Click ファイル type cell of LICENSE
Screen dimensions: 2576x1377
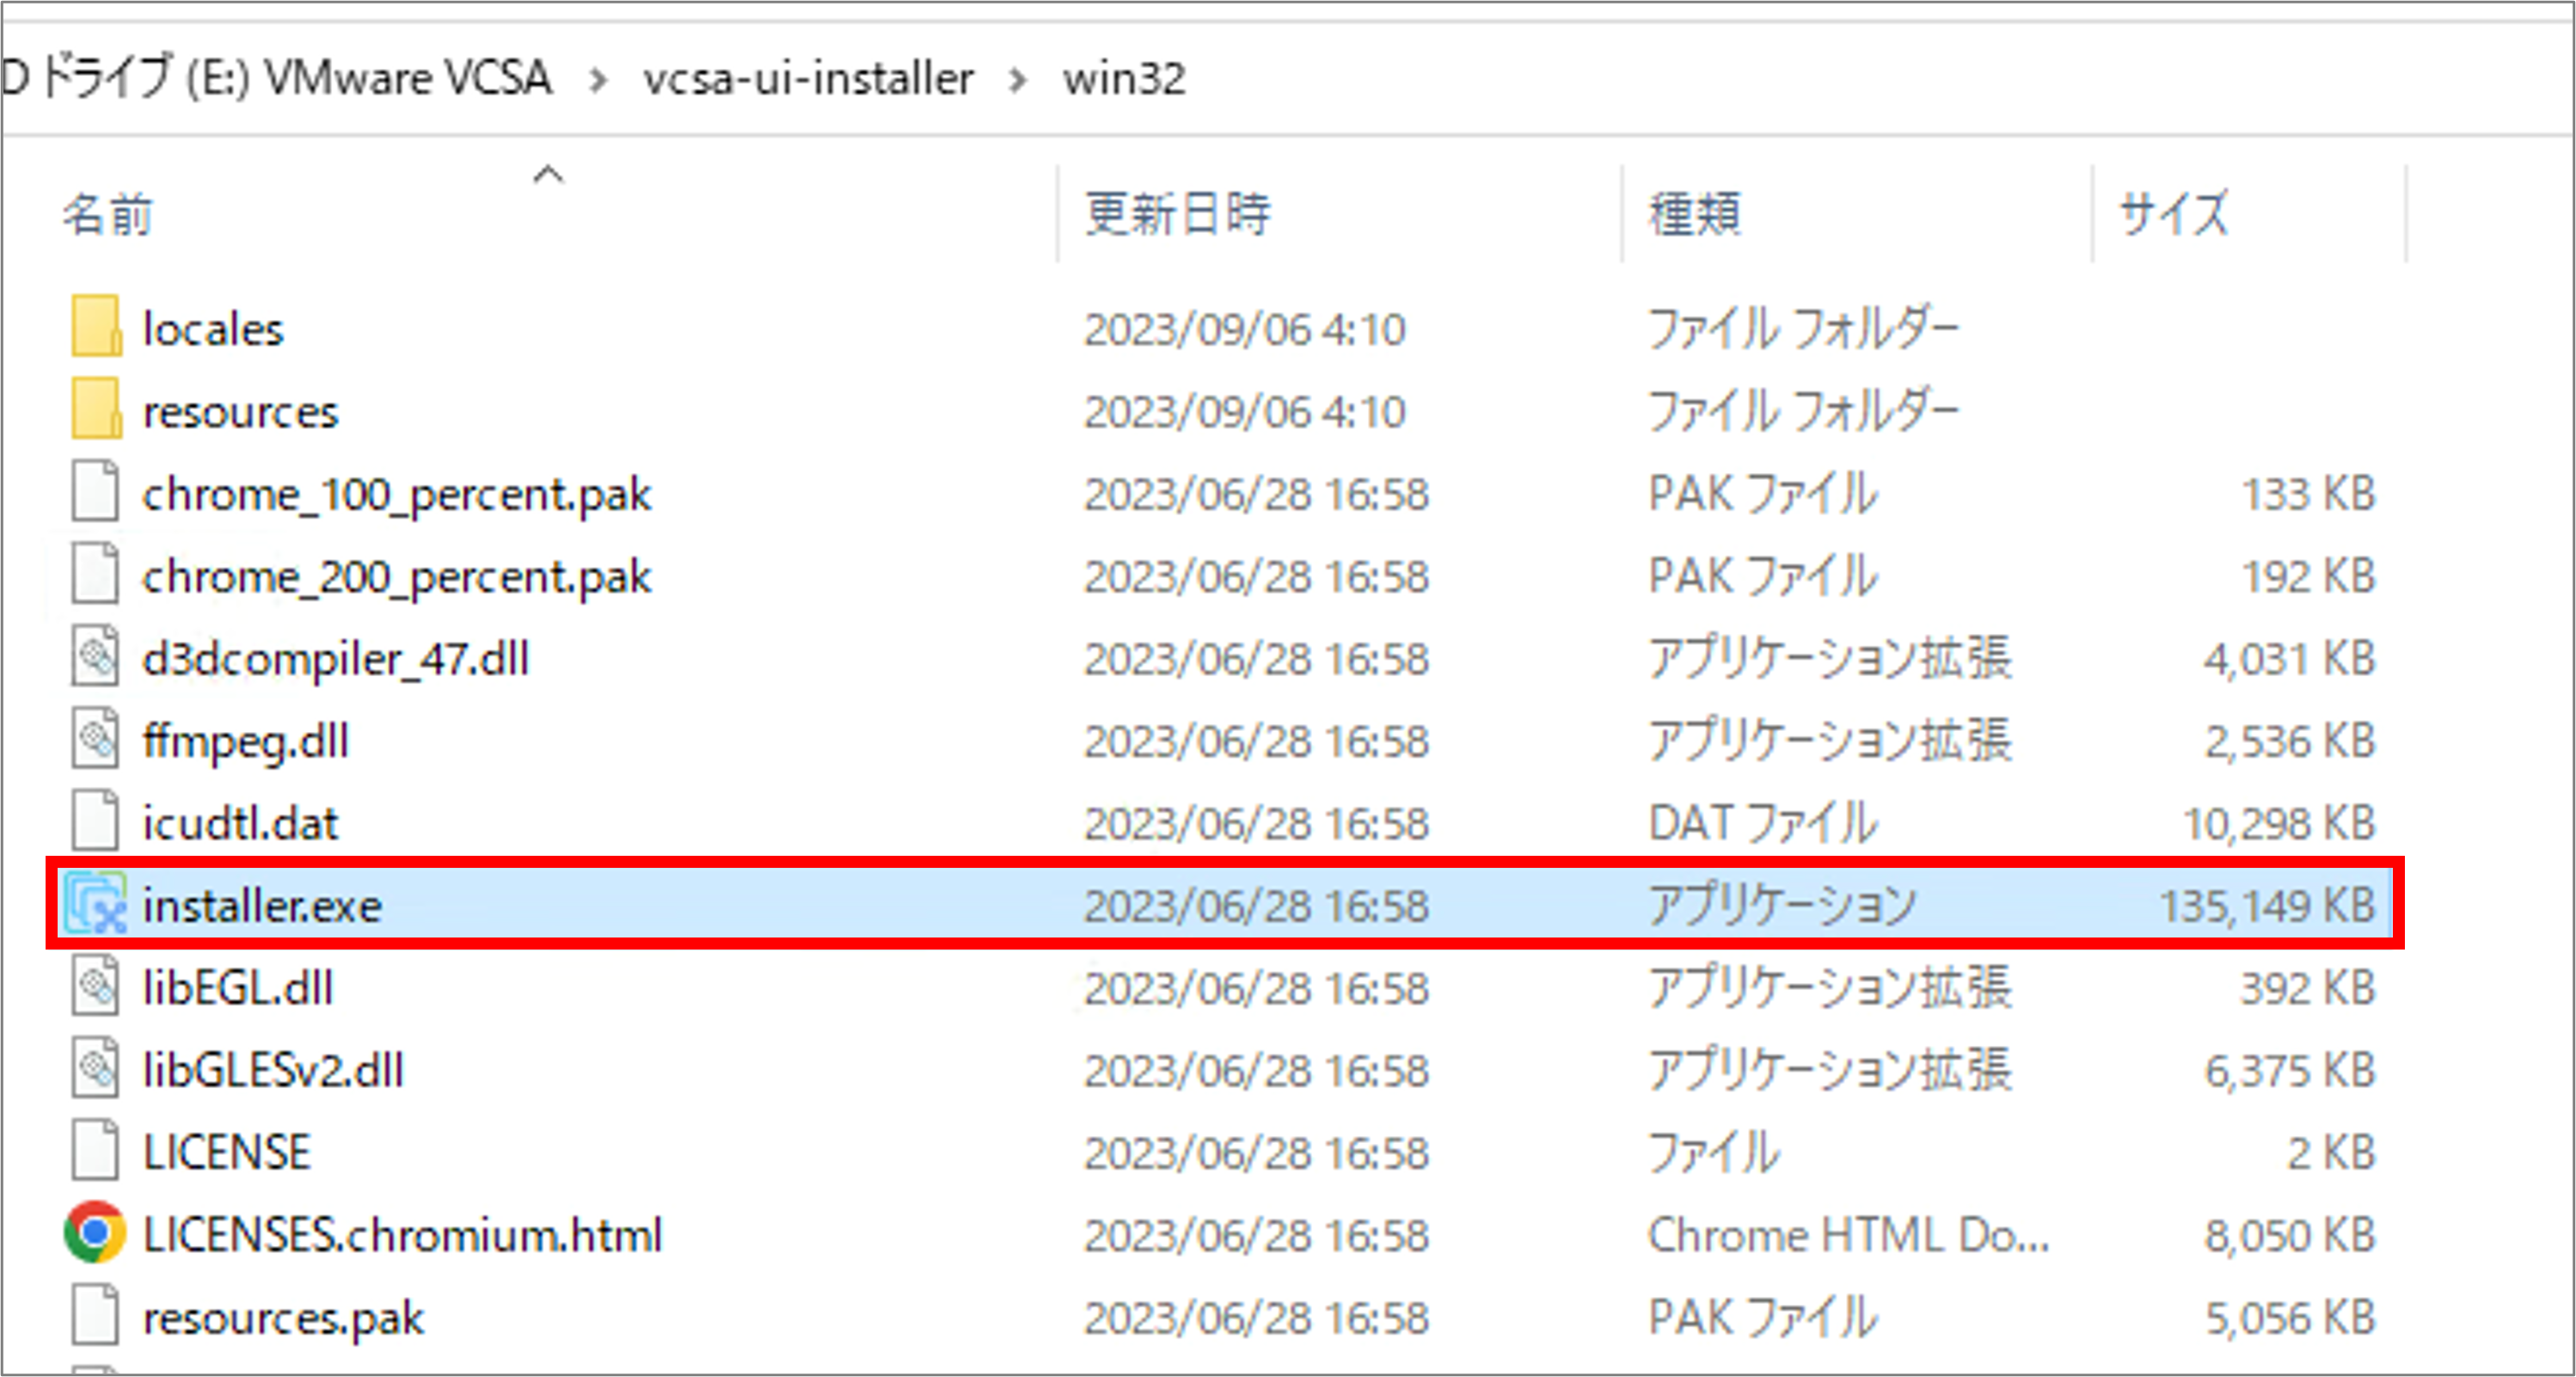(x=1714, y=1153)
